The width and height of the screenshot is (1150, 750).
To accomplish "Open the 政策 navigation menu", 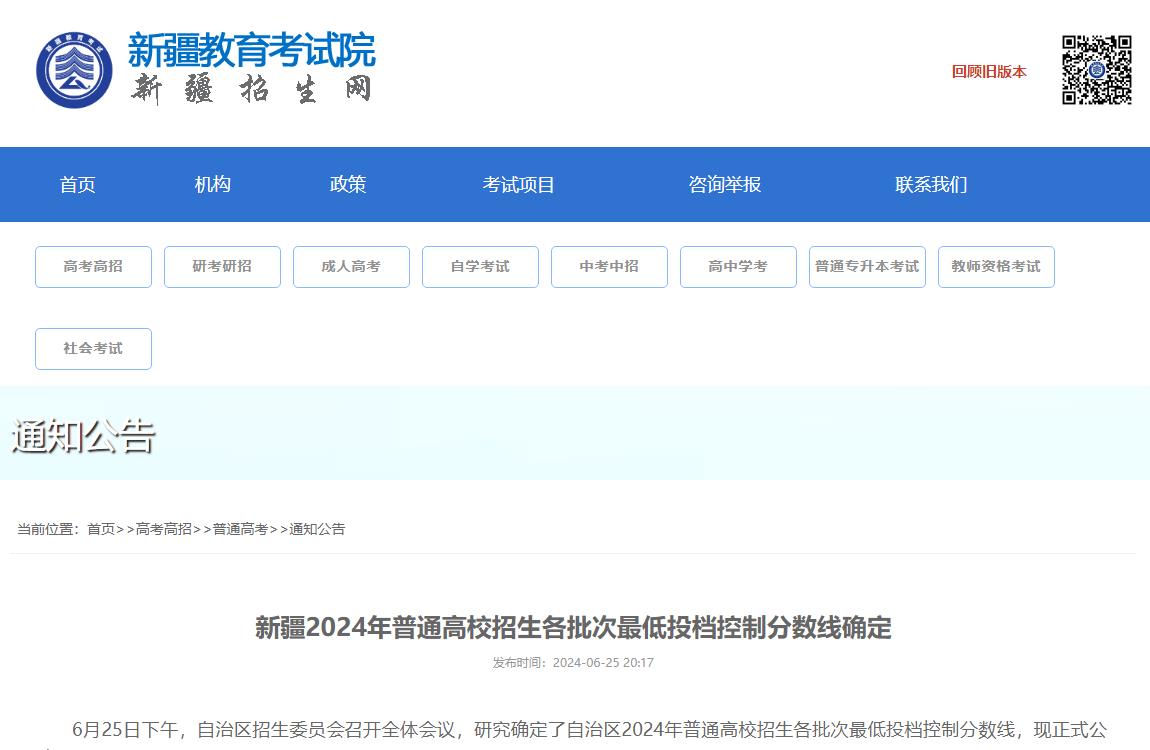I will point(348,184).
